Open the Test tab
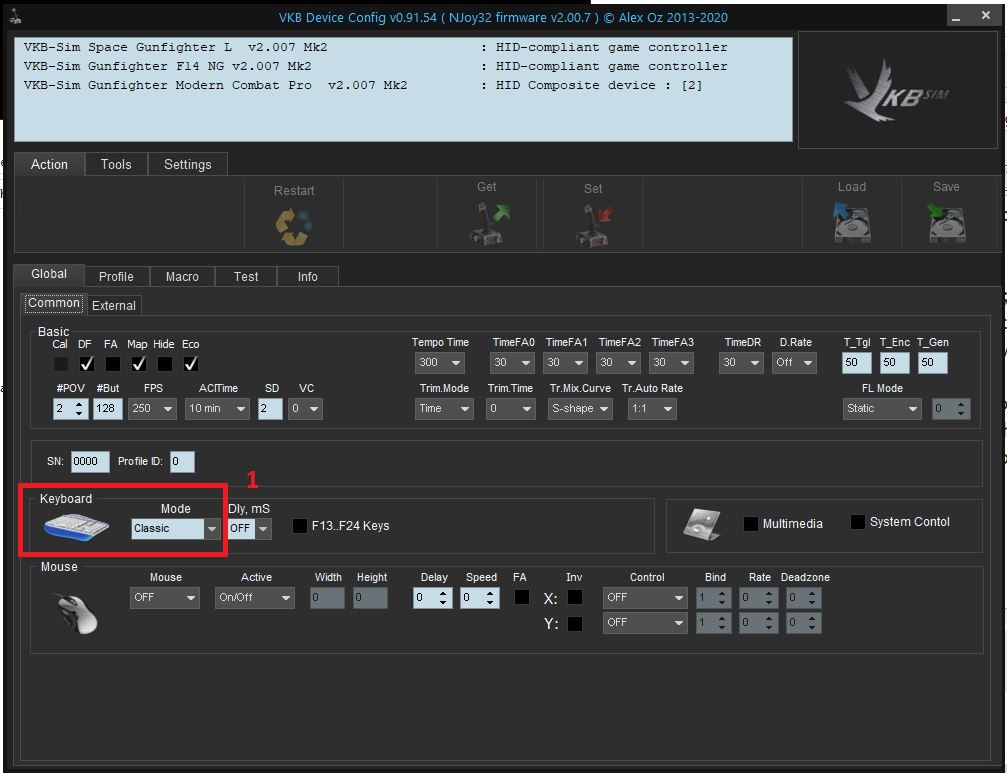The image size is (1007, 773). [x=246, y=277]
